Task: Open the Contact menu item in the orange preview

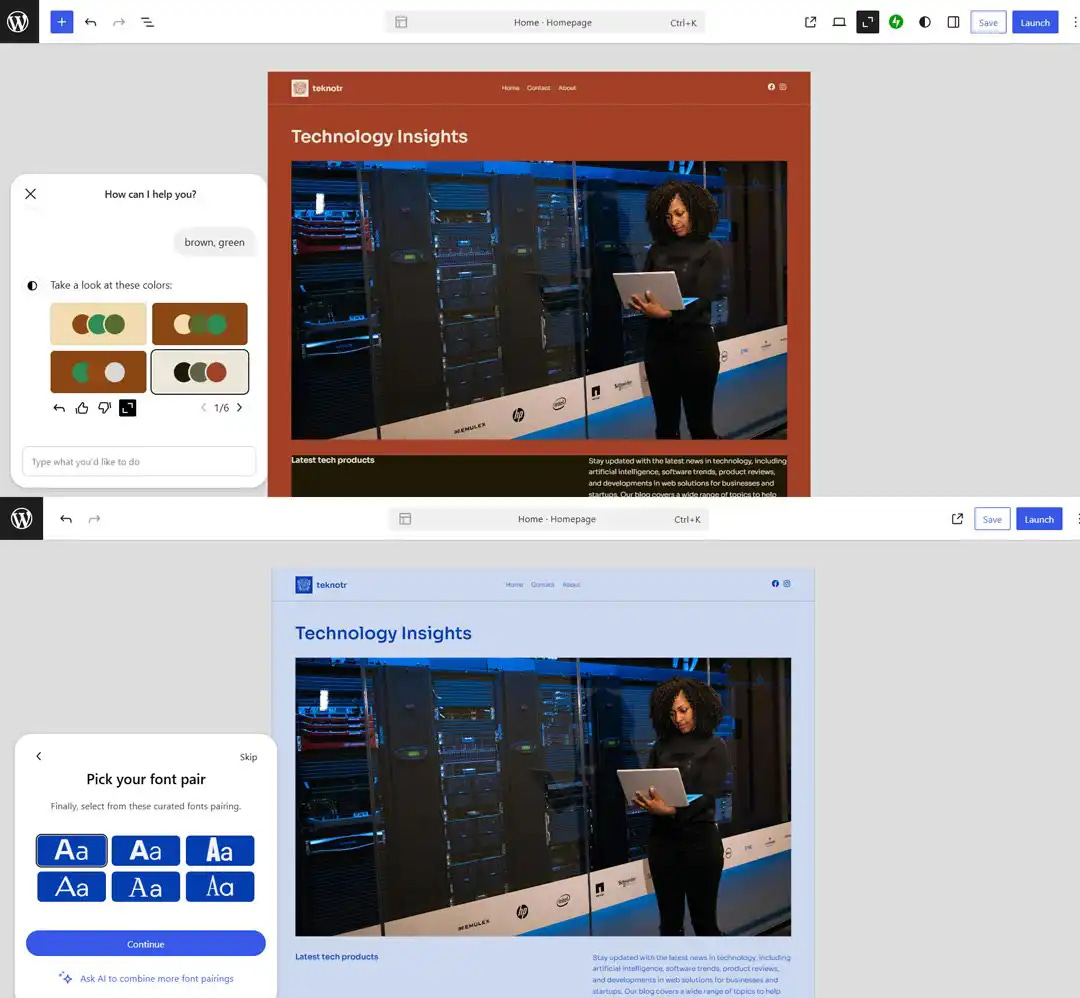Action: [539, 87]
